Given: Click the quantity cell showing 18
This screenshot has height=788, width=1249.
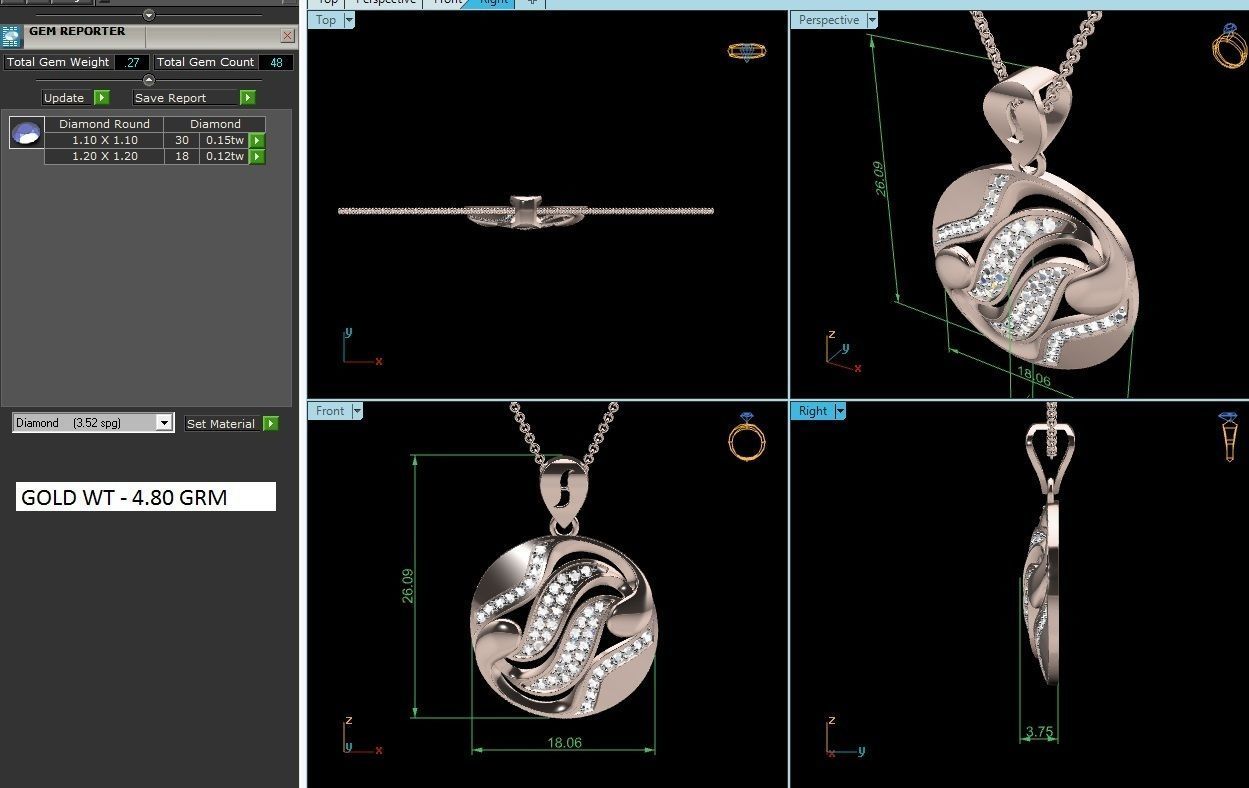Looking at the screenshot, I should pyautogui.click(x=182, y=156).
